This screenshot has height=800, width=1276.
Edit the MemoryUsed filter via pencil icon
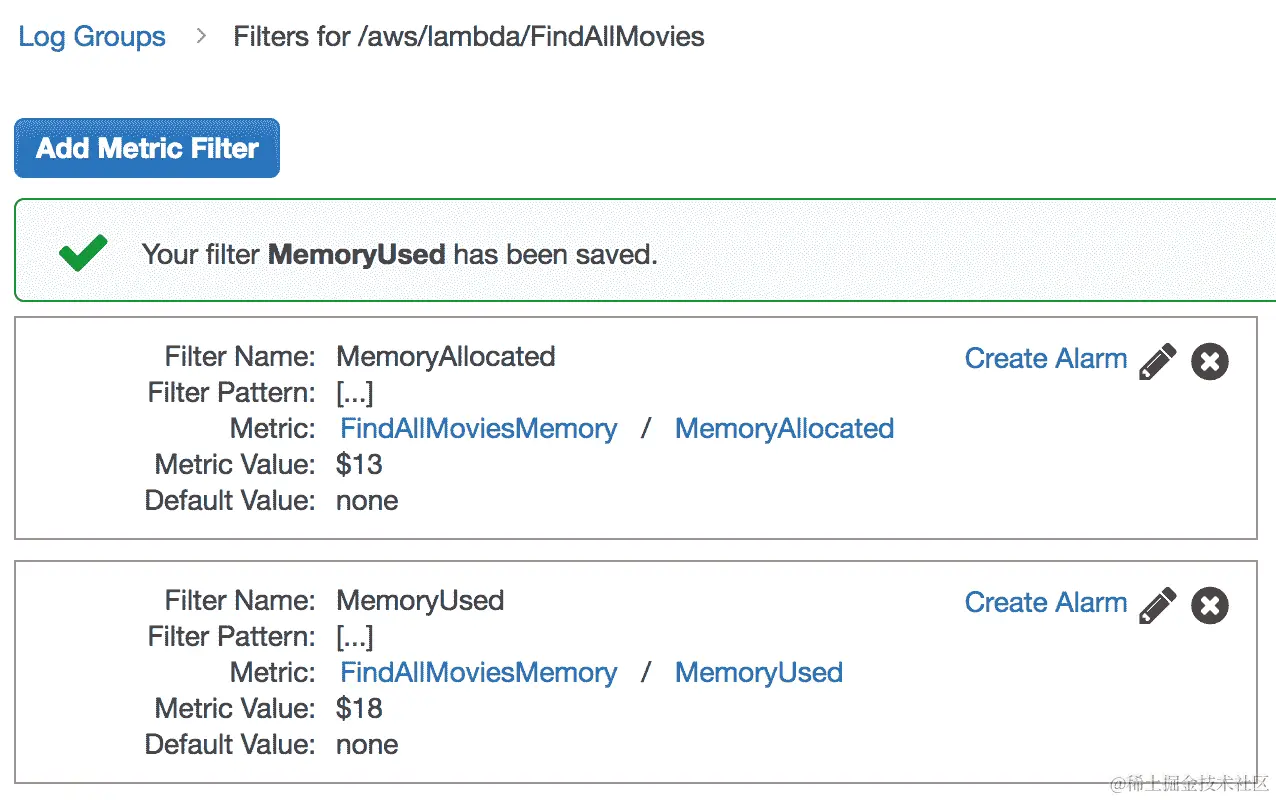[x=1158, y=605]
